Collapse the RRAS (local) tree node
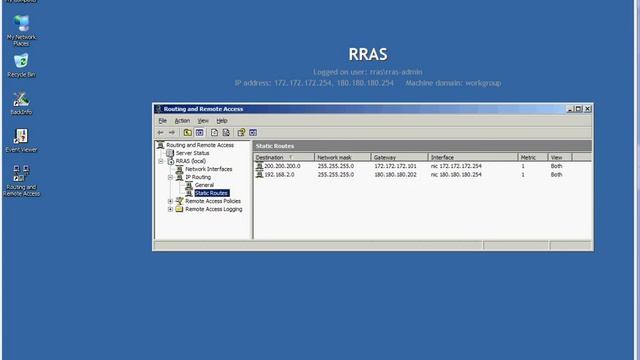Viewport: 640px width, 360px height. pos(161,161)
